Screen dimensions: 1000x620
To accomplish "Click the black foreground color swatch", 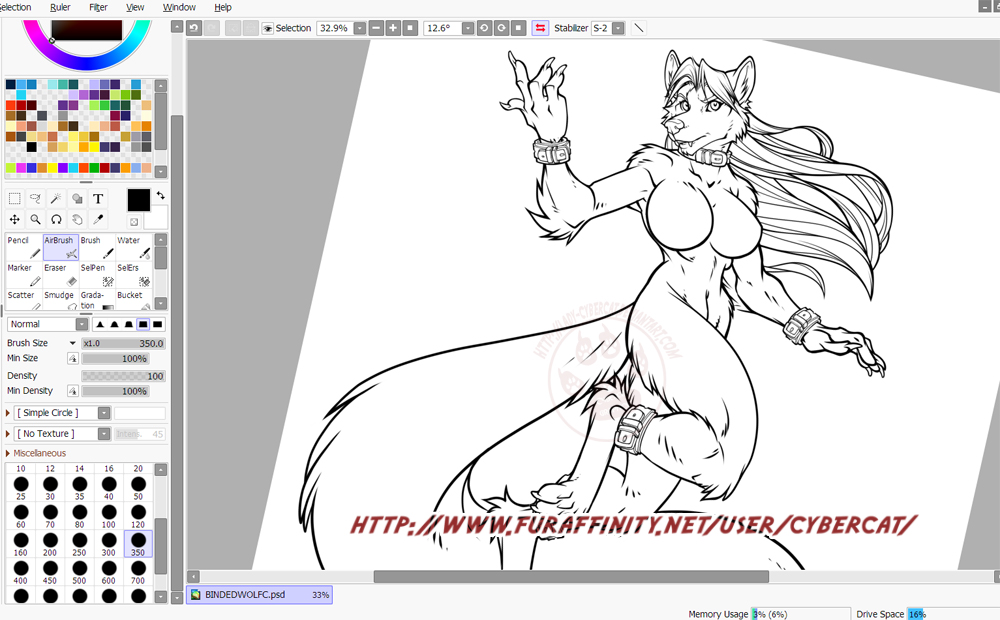I will point(138,200).
